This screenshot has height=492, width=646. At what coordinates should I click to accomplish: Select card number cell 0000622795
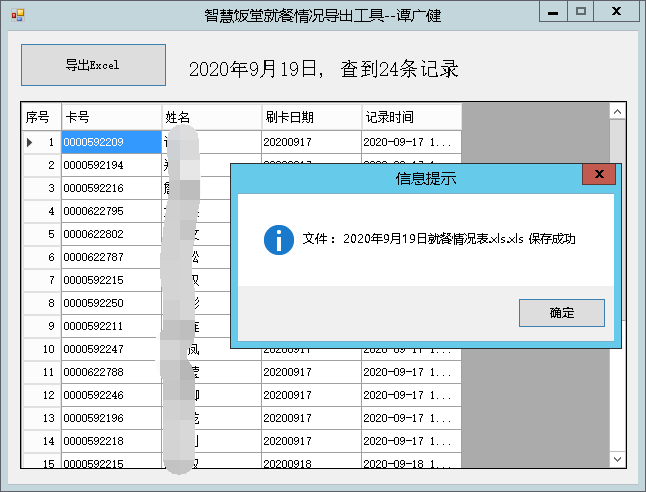[111, 211]
